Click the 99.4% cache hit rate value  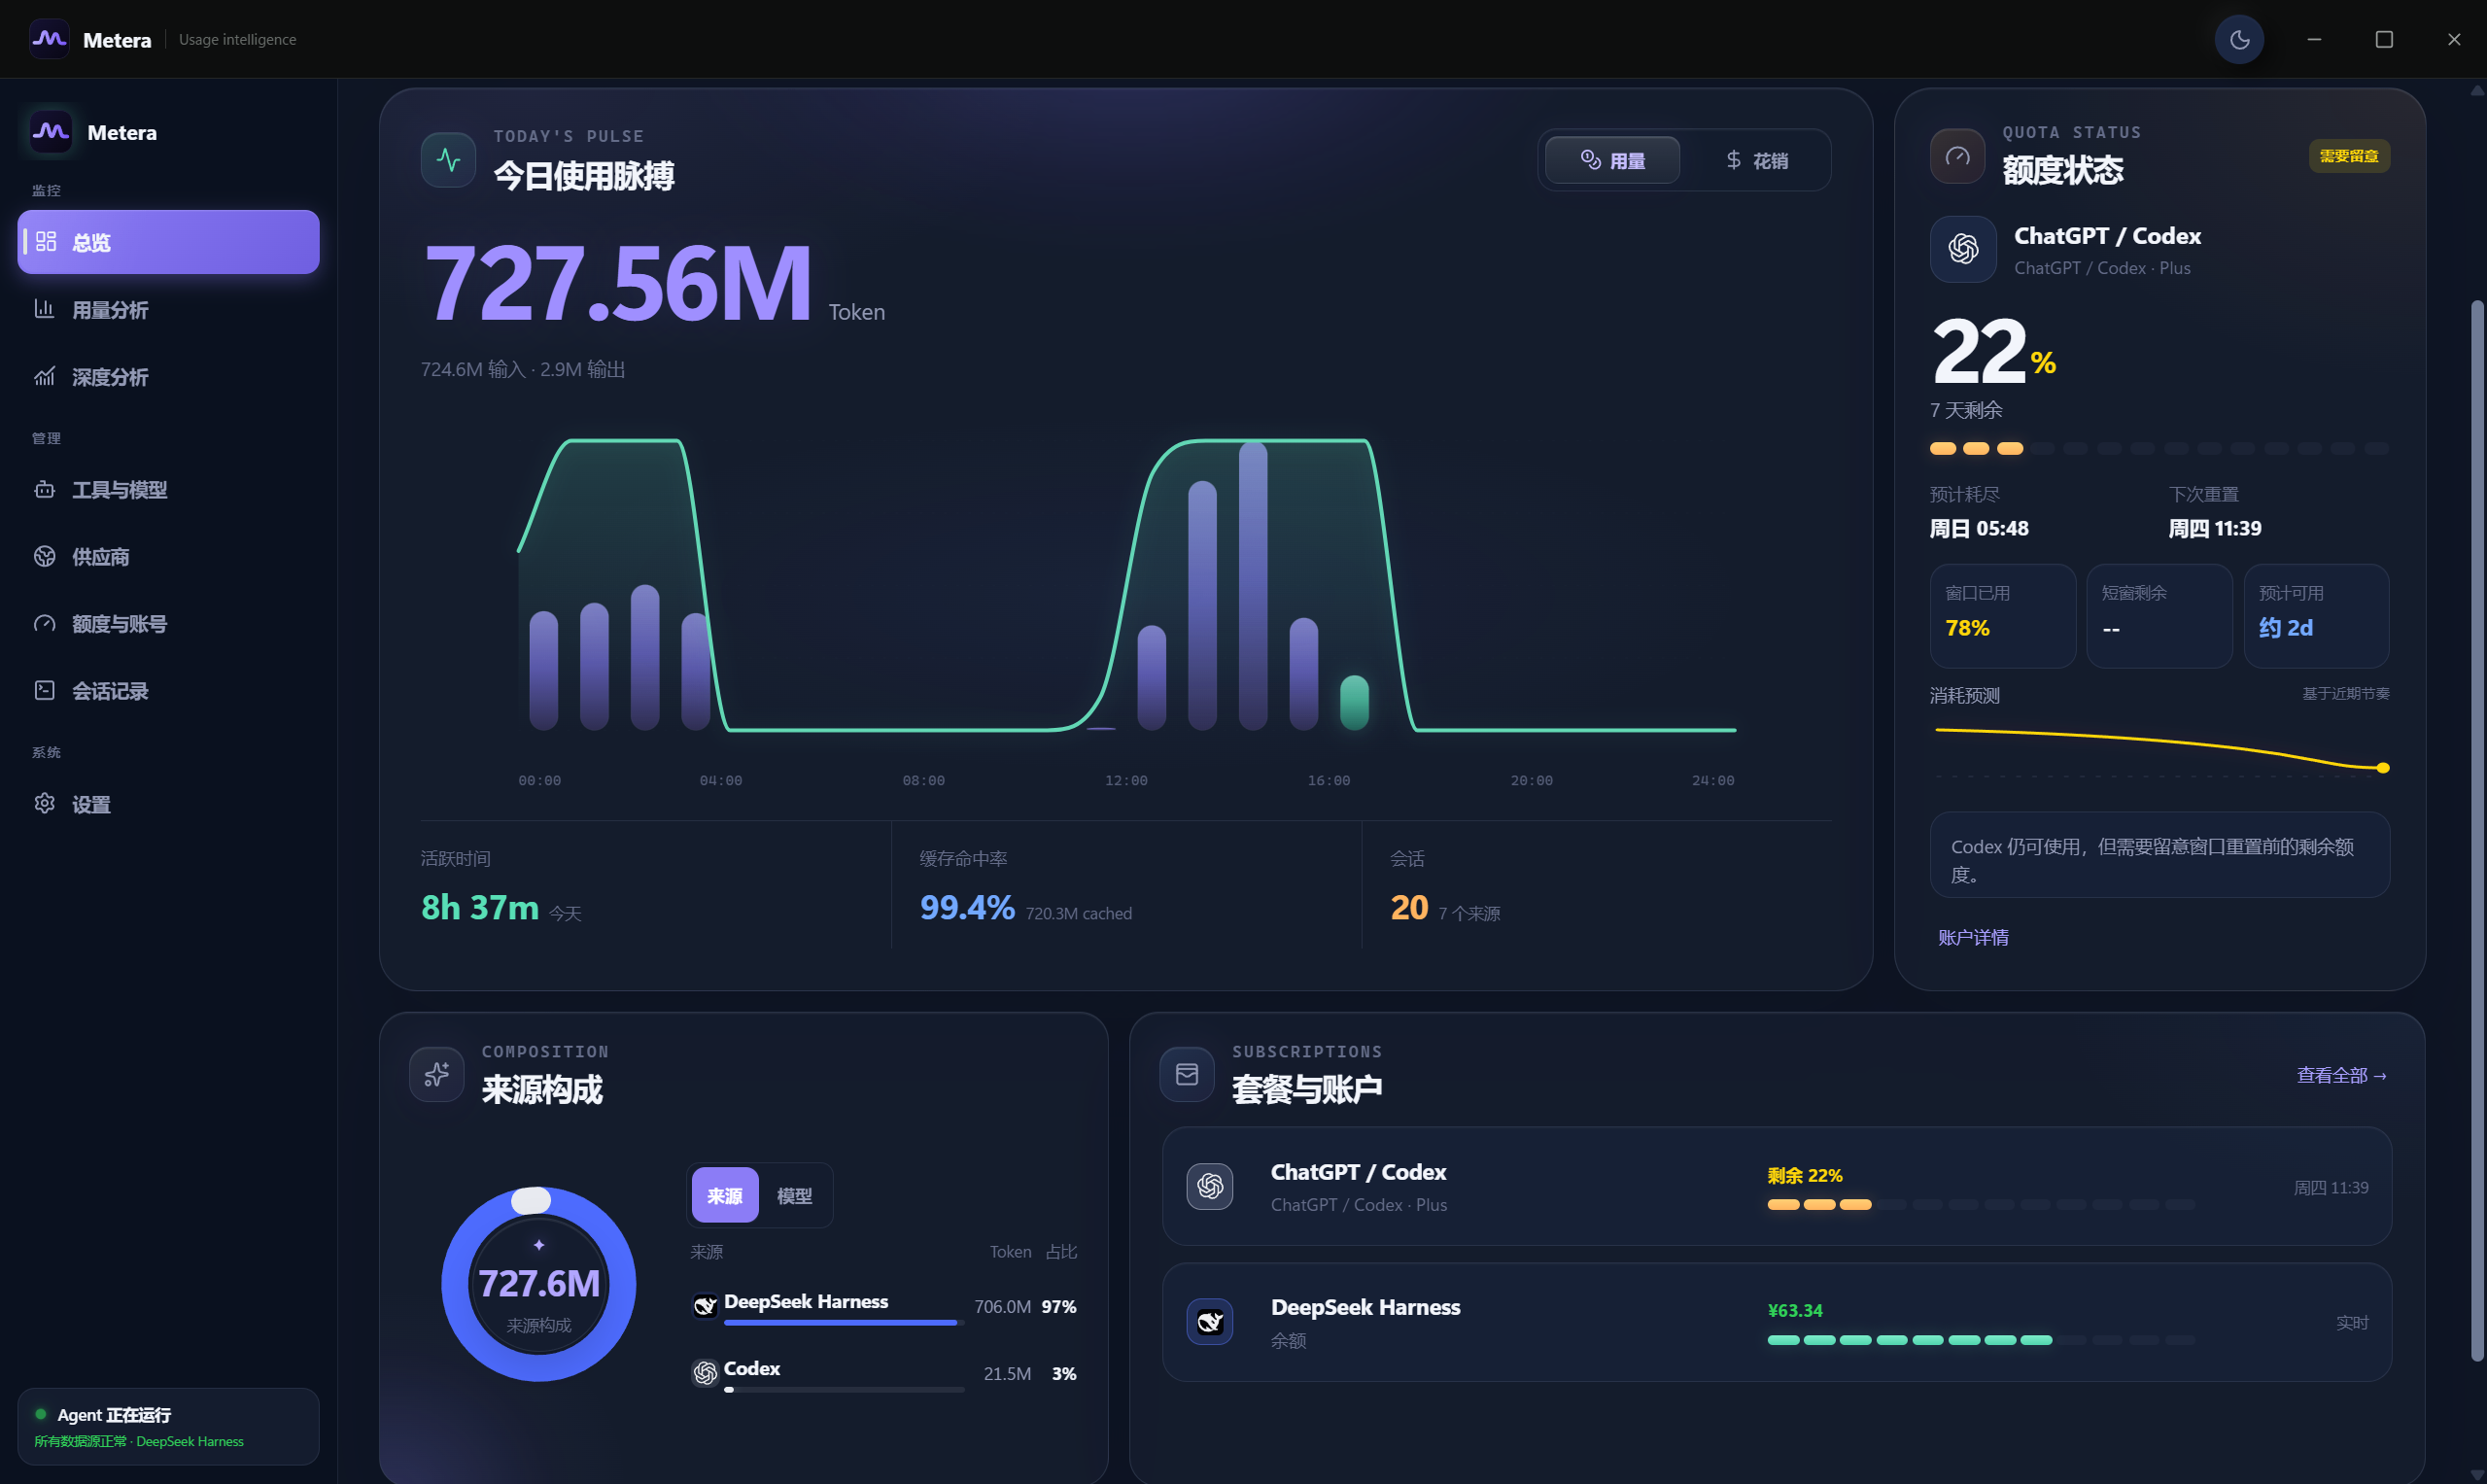(x=967, y=907)
